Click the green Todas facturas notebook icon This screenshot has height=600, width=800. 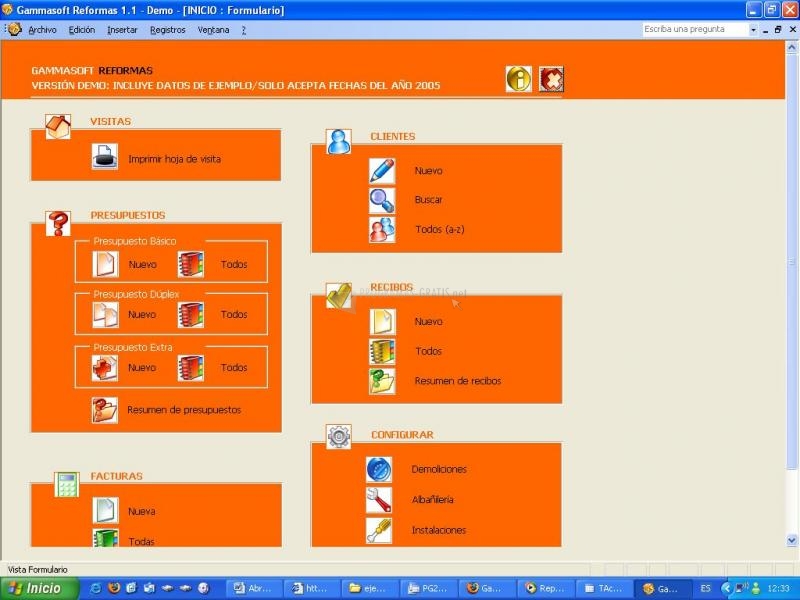tap(105, 537)
